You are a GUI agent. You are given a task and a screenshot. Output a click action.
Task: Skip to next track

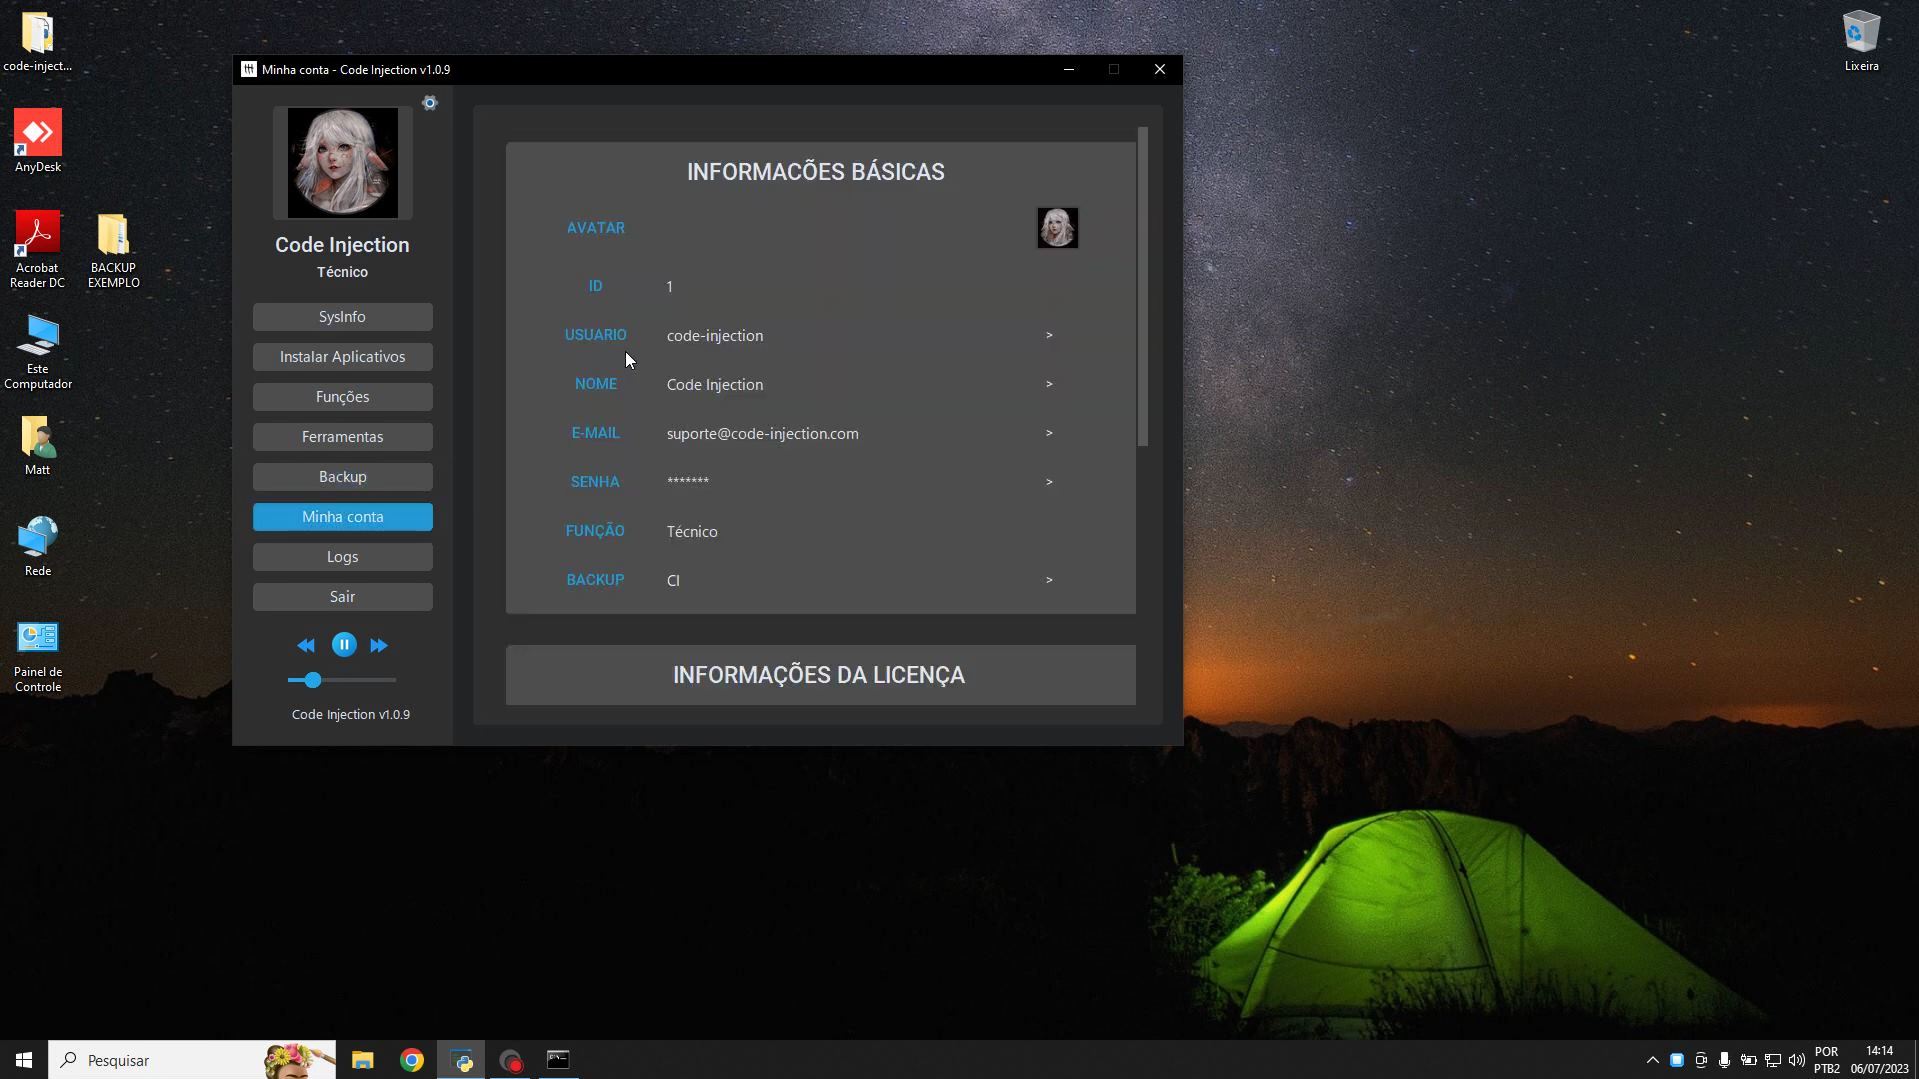point(379,646)
